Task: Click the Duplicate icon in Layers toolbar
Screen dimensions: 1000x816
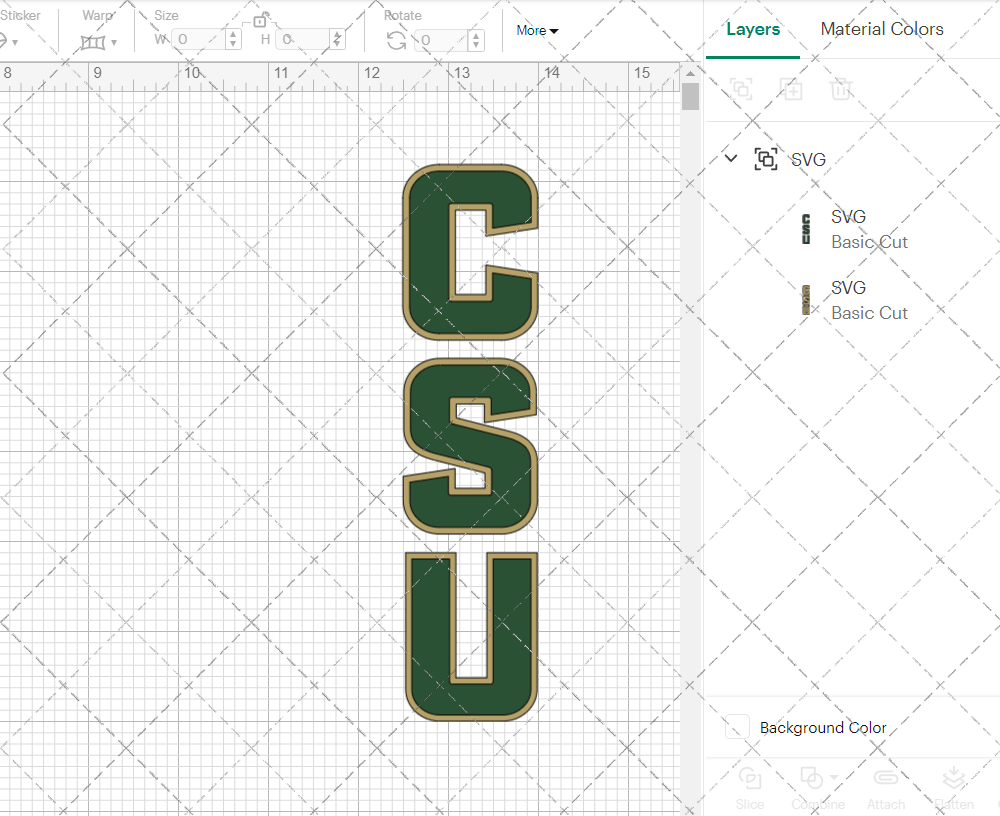Action: (791, 89)
